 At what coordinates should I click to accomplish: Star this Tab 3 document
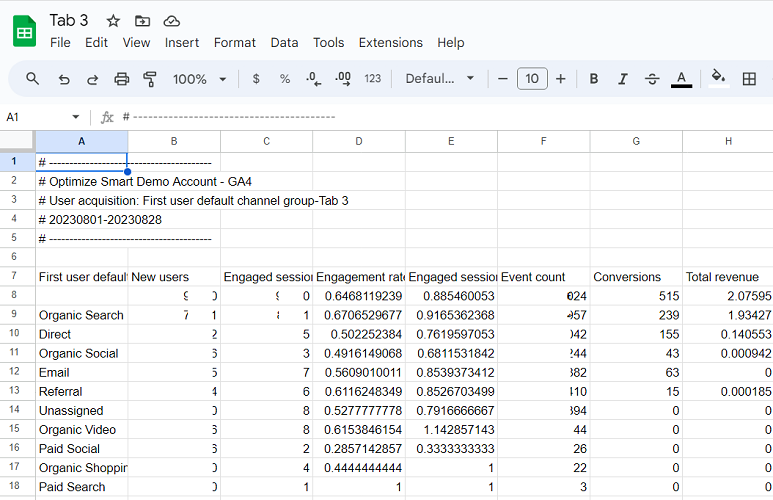[x=113, y=21]
